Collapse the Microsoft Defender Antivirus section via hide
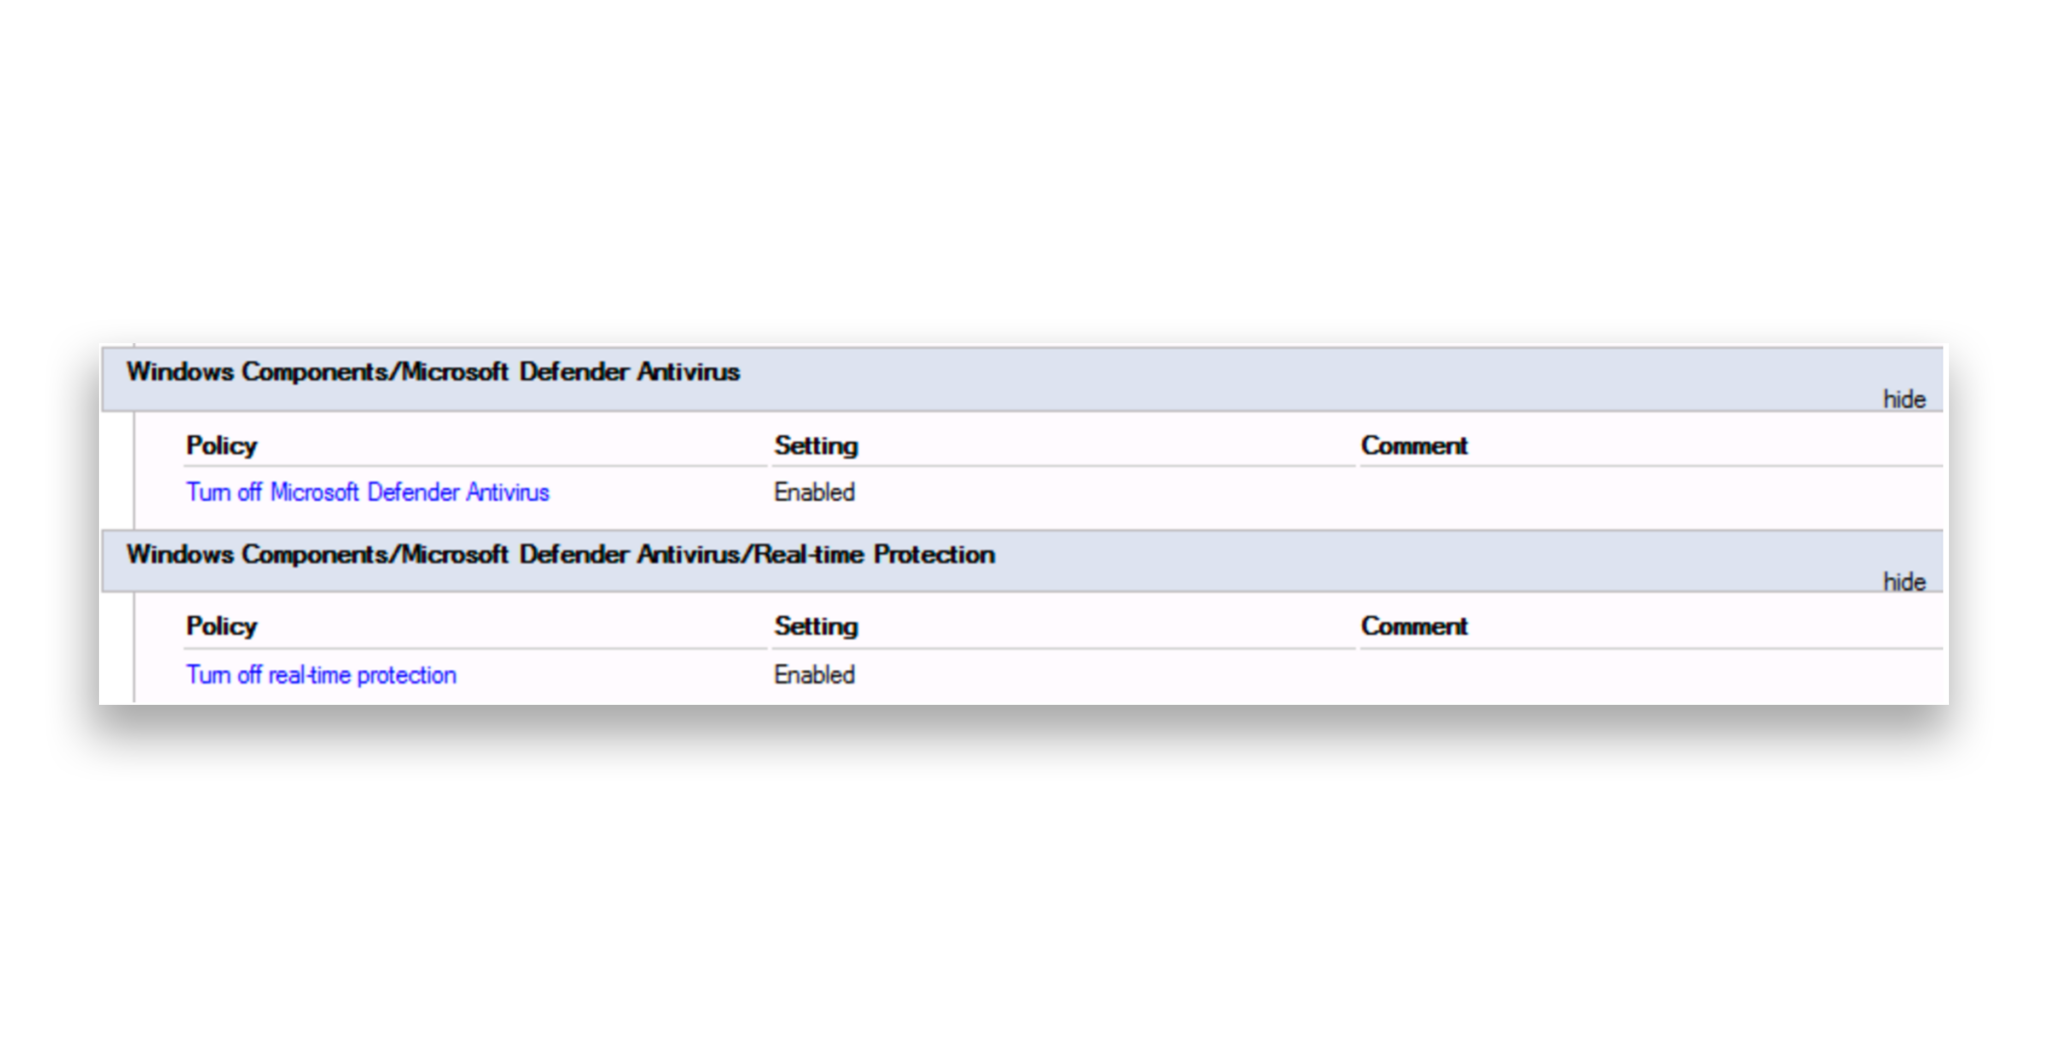Image resolution: width=2048 pixels, height=1048 pixels. (1904, 398)
